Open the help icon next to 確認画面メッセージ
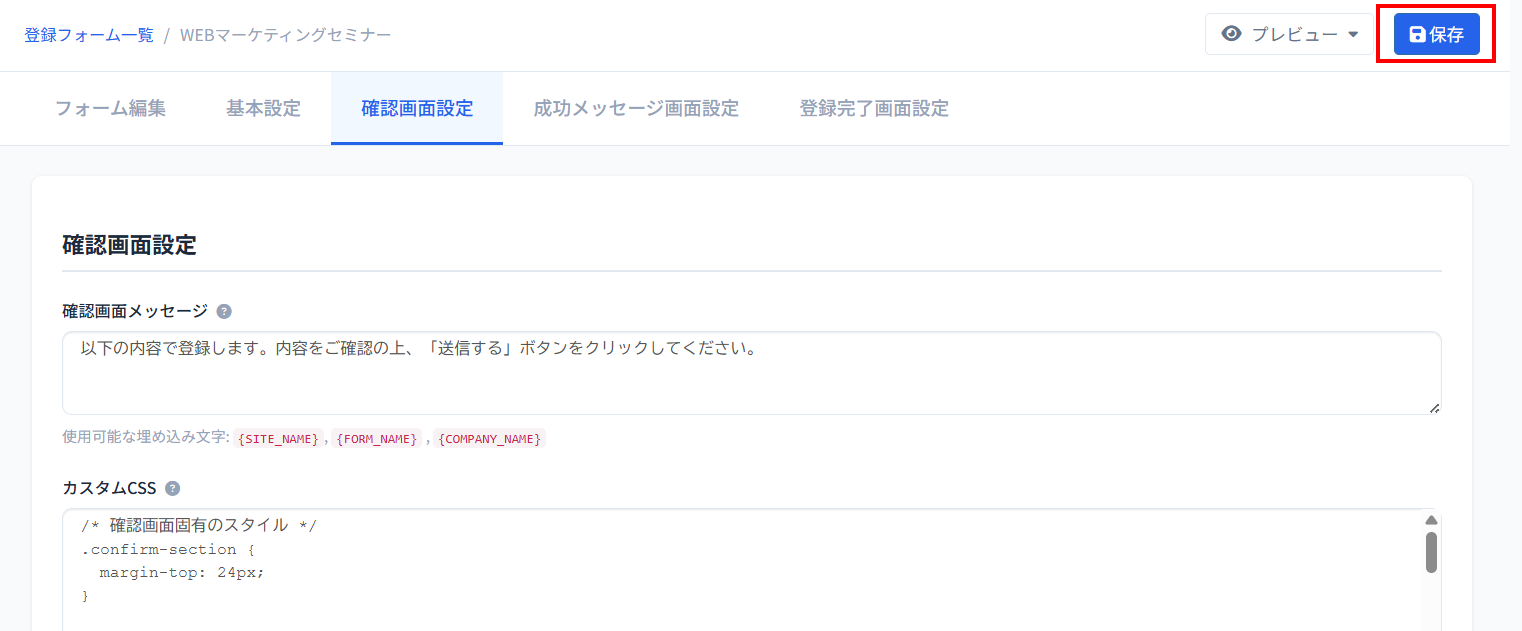 pos(224,311)
